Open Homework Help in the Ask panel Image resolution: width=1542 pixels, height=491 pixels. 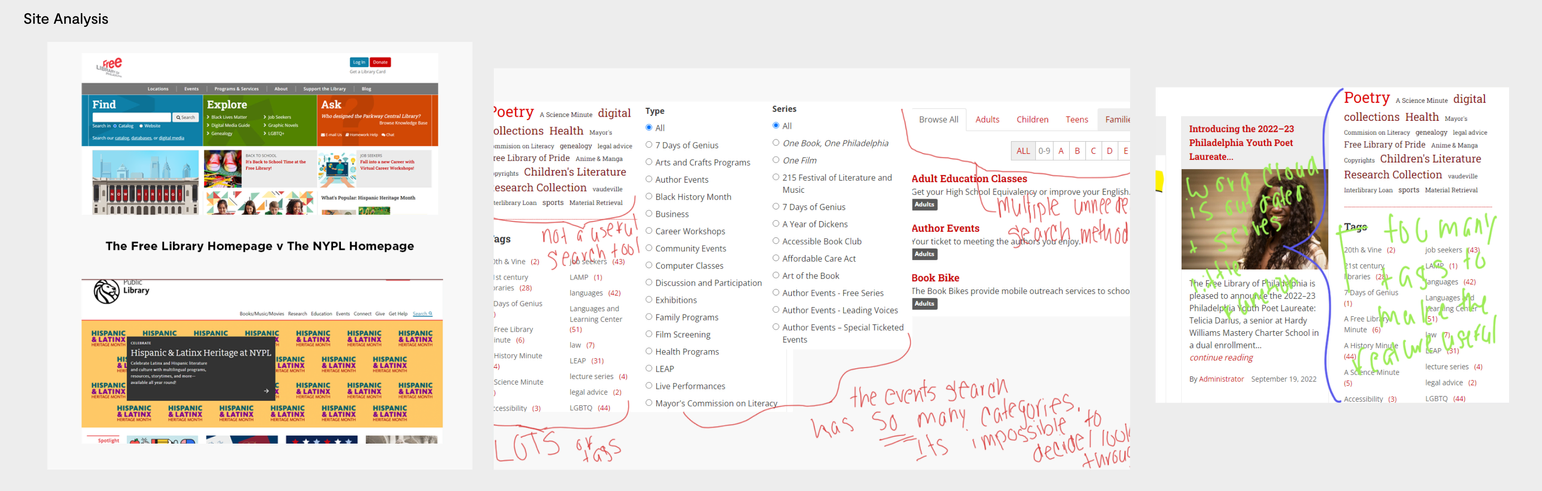(x=362, y=135)
